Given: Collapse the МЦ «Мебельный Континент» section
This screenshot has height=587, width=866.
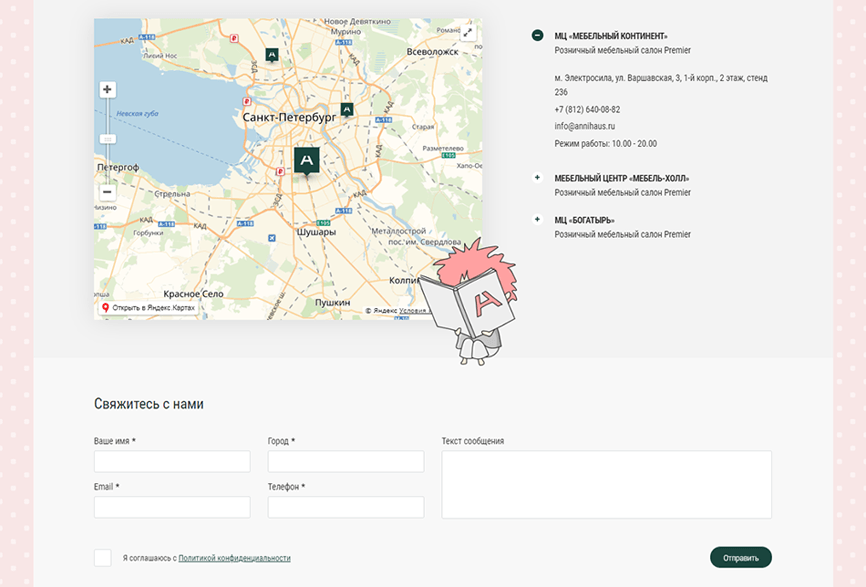Looking at the screenshot, I should [537, 36].
